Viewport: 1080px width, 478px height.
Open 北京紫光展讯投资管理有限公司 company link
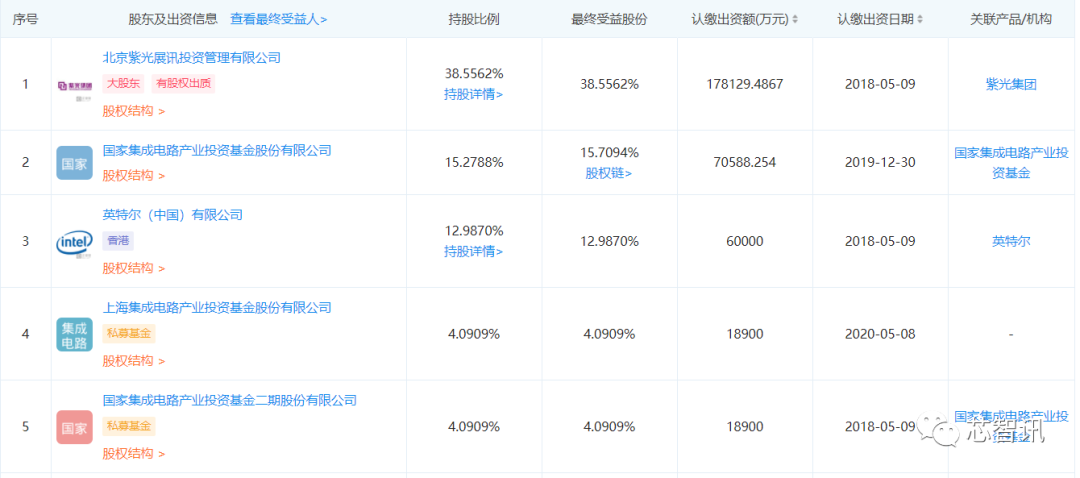pos(191,58)
